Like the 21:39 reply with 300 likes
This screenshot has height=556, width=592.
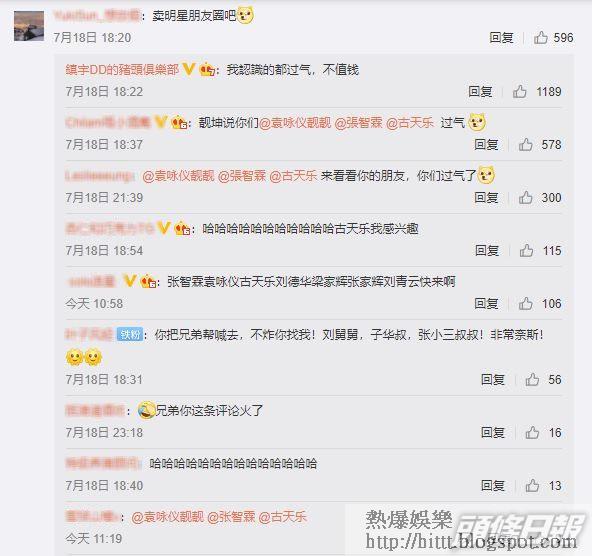[526, 197]
